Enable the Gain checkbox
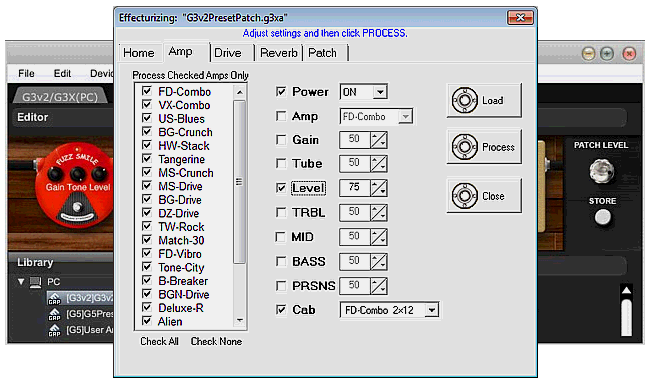The image size is (649, 383). (281, 140)
